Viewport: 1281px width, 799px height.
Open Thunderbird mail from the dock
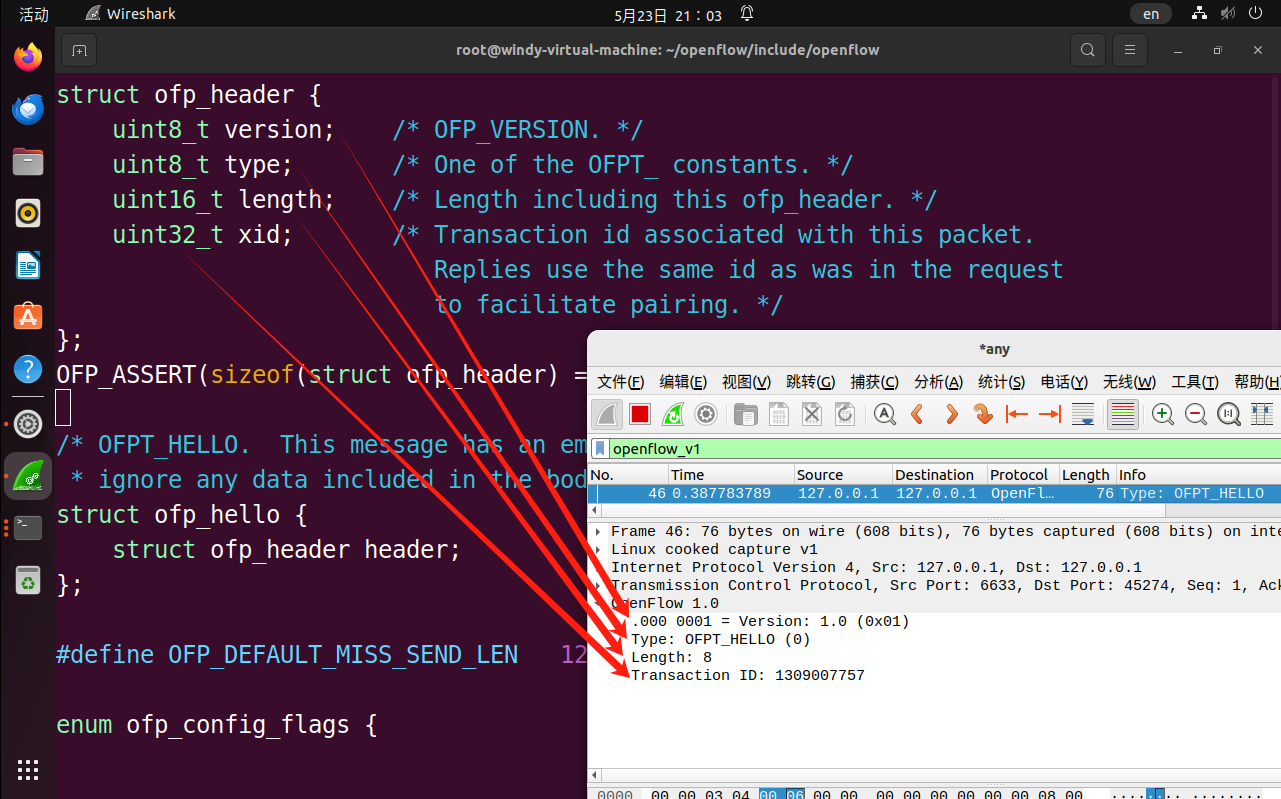pyautogui.click(x=28, y=108)
